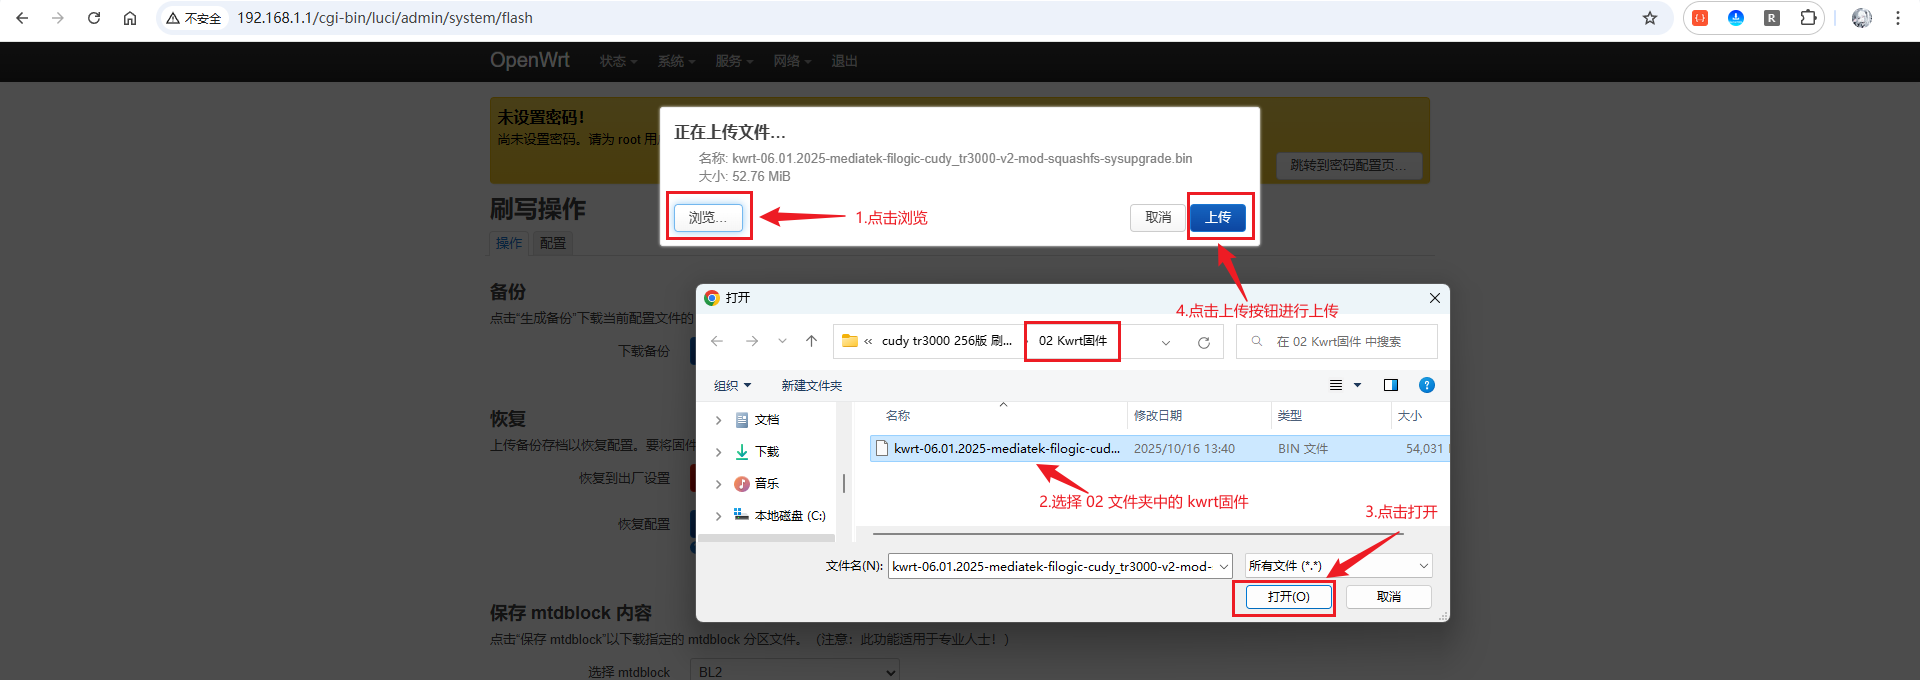The width and height of the screenshot is (1920, 680).
Task: Click the browser reload page icon
Action: [x=94, y=18]
